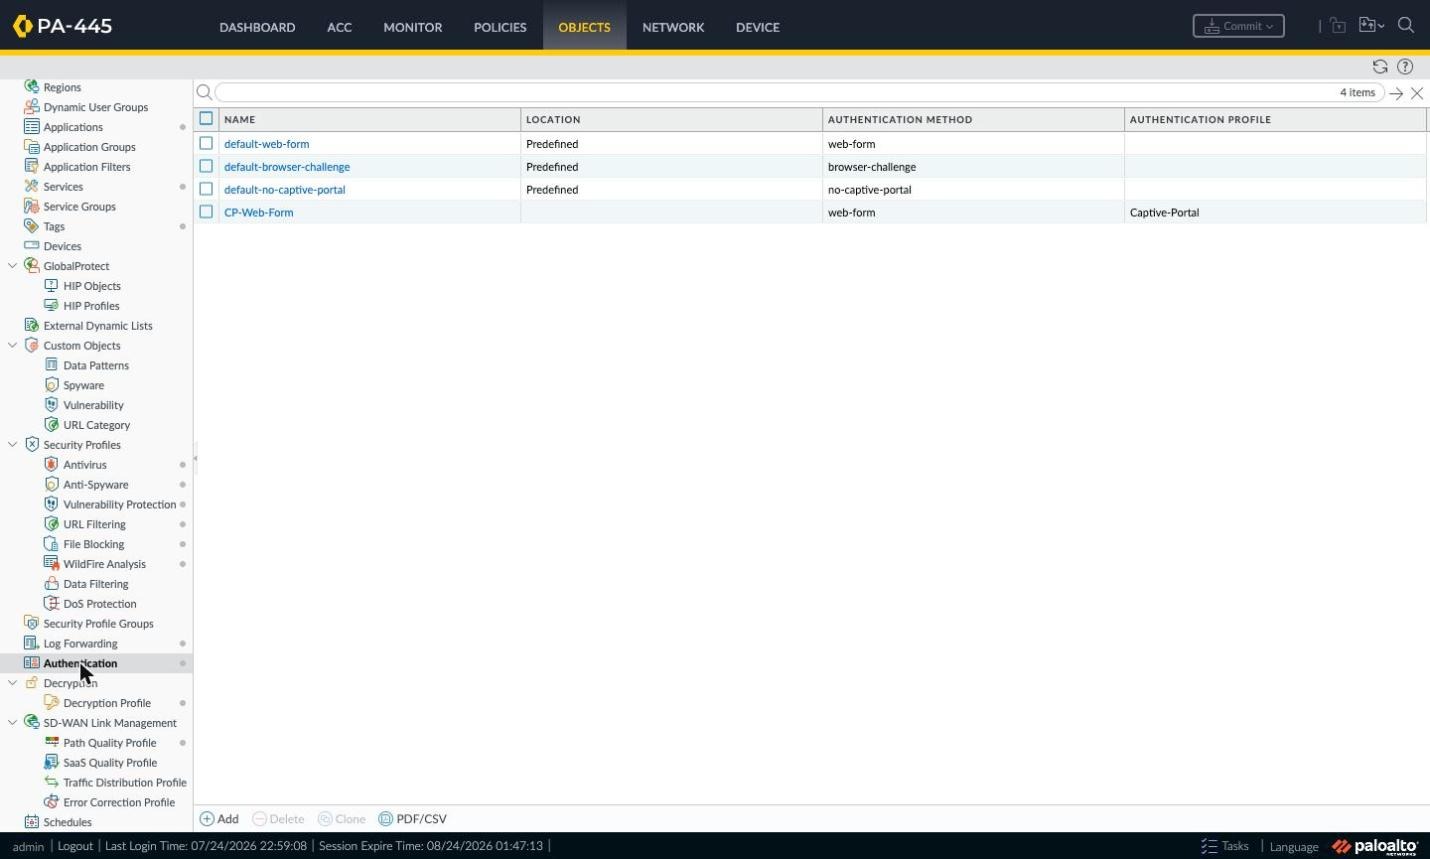Click the Log Forwarding icon
This screenshot has width=1430, height=859.
(31, 643)
